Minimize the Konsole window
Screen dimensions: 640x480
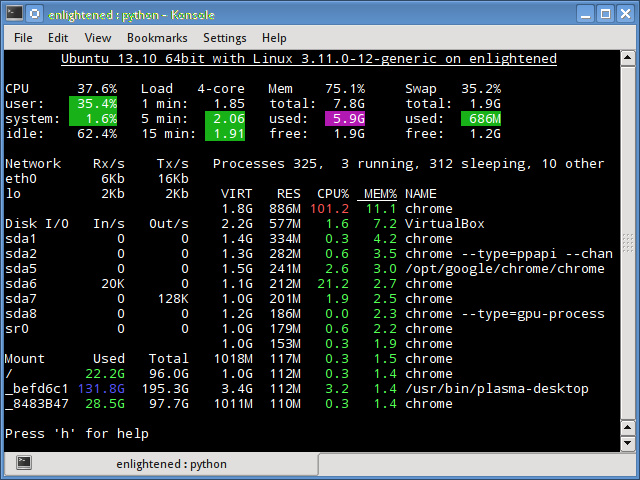coord(585,13)
